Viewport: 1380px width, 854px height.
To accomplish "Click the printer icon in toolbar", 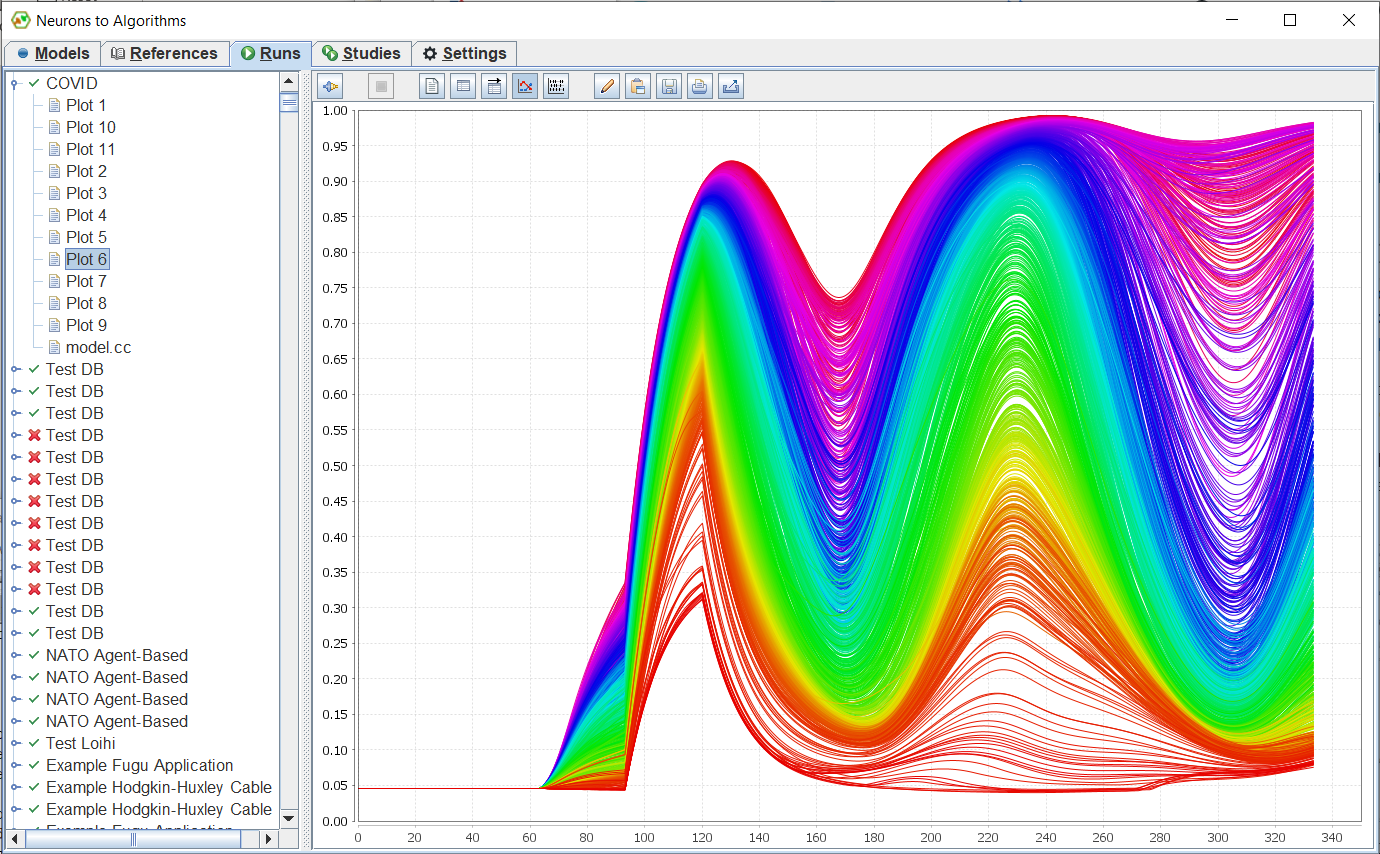I will pos(700,86).
